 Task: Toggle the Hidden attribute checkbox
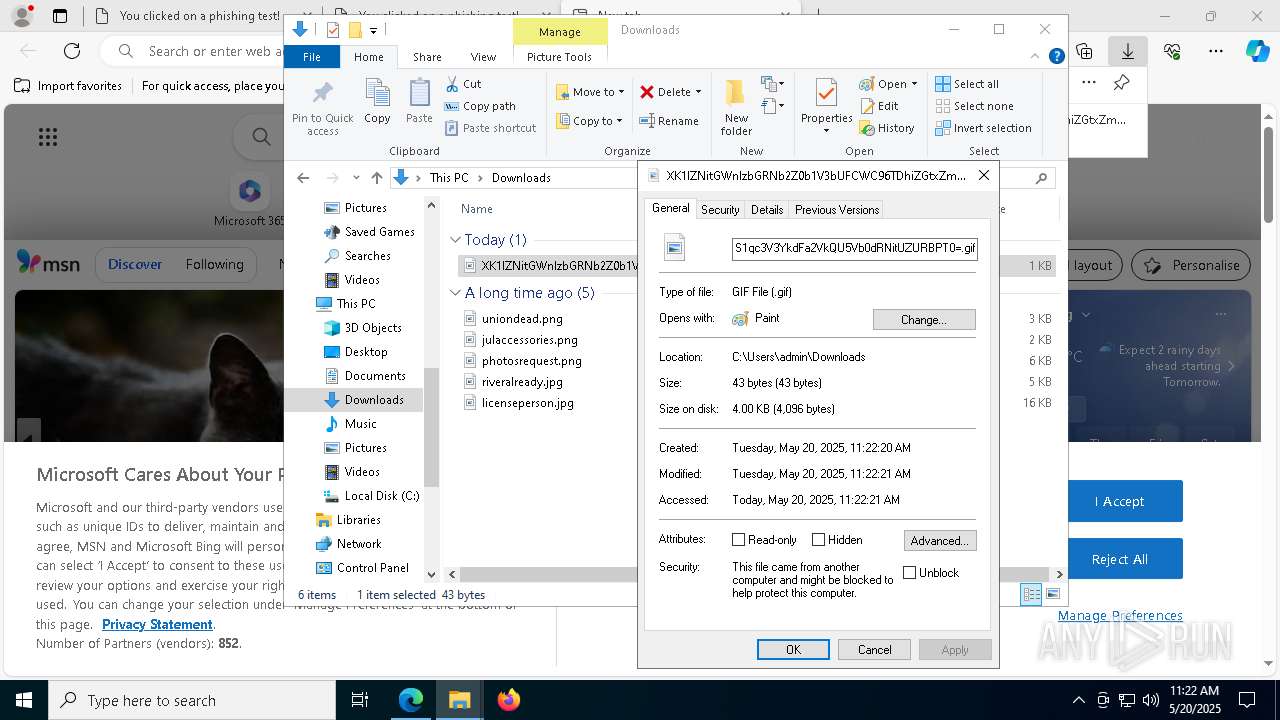pos(818,540)
